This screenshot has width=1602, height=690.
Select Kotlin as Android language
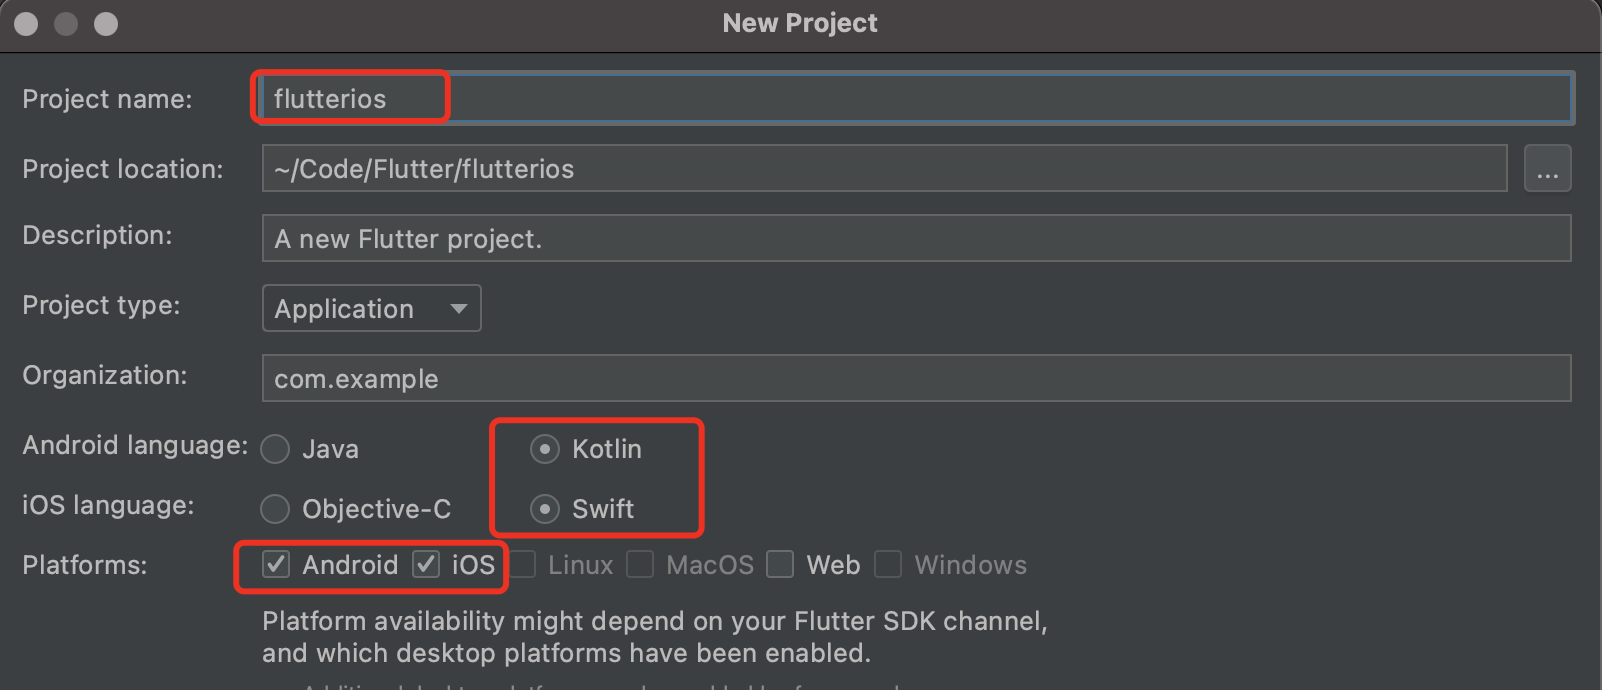pyautogui.click(x=544, y=449)
